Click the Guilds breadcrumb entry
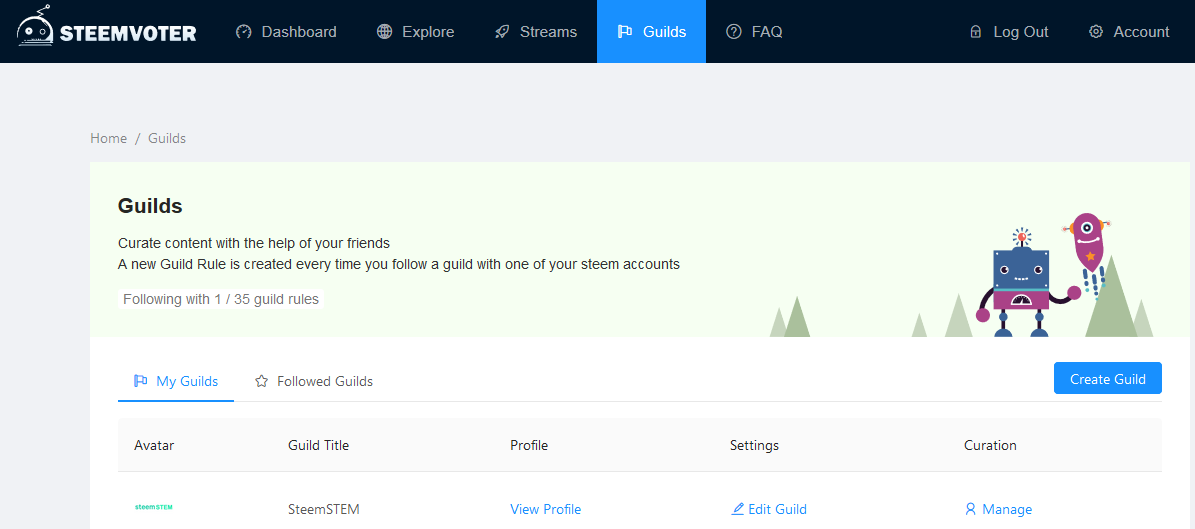 point(167,138)
